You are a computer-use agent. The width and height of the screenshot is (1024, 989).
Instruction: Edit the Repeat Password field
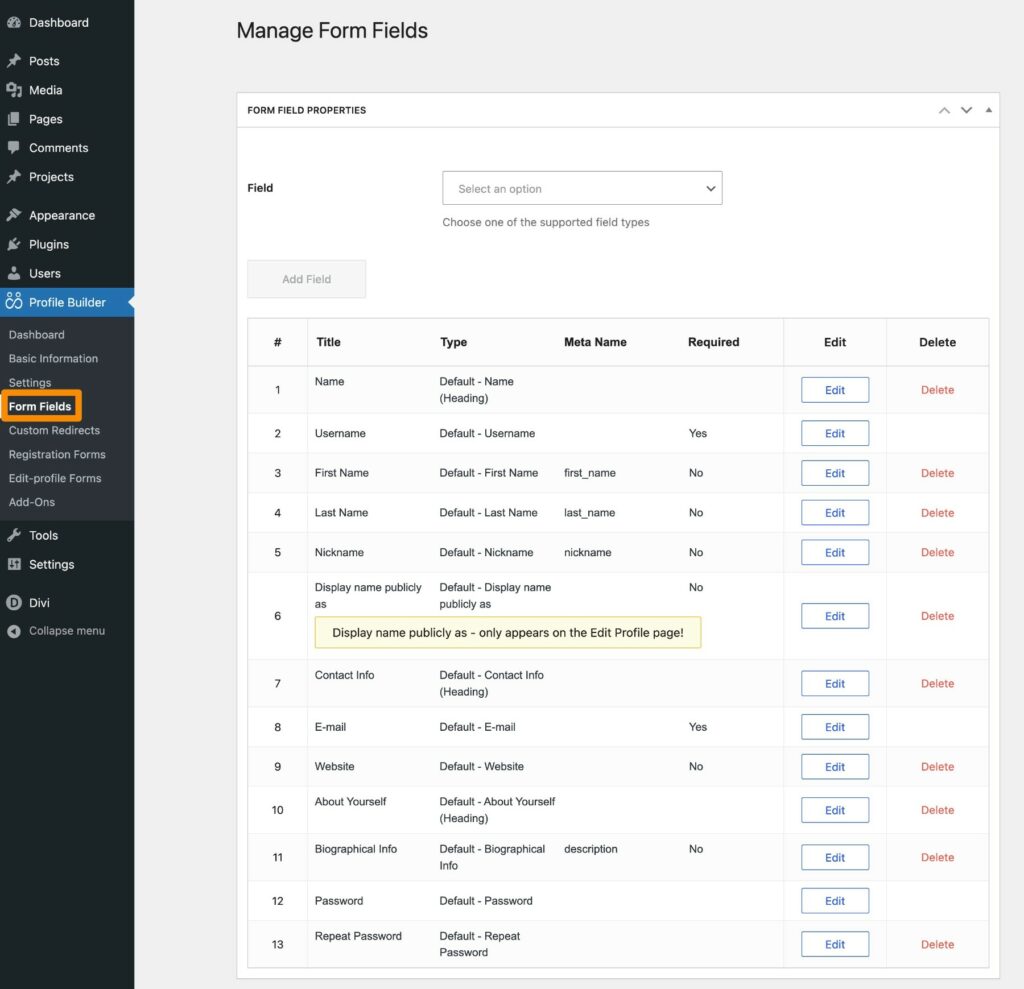pos(835,945)
